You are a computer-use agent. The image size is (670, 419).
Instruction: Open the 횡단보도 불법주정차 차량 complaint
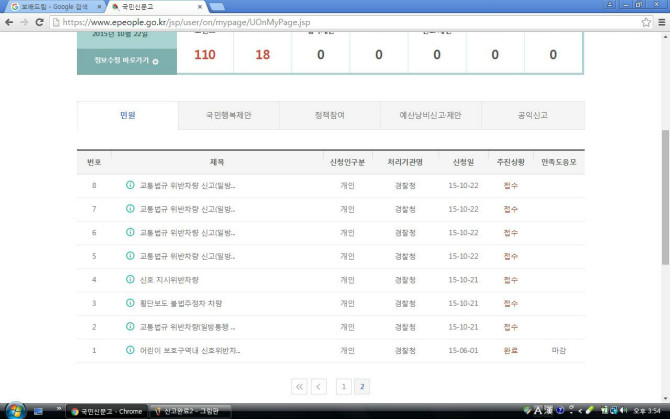(x=181, y=303)
